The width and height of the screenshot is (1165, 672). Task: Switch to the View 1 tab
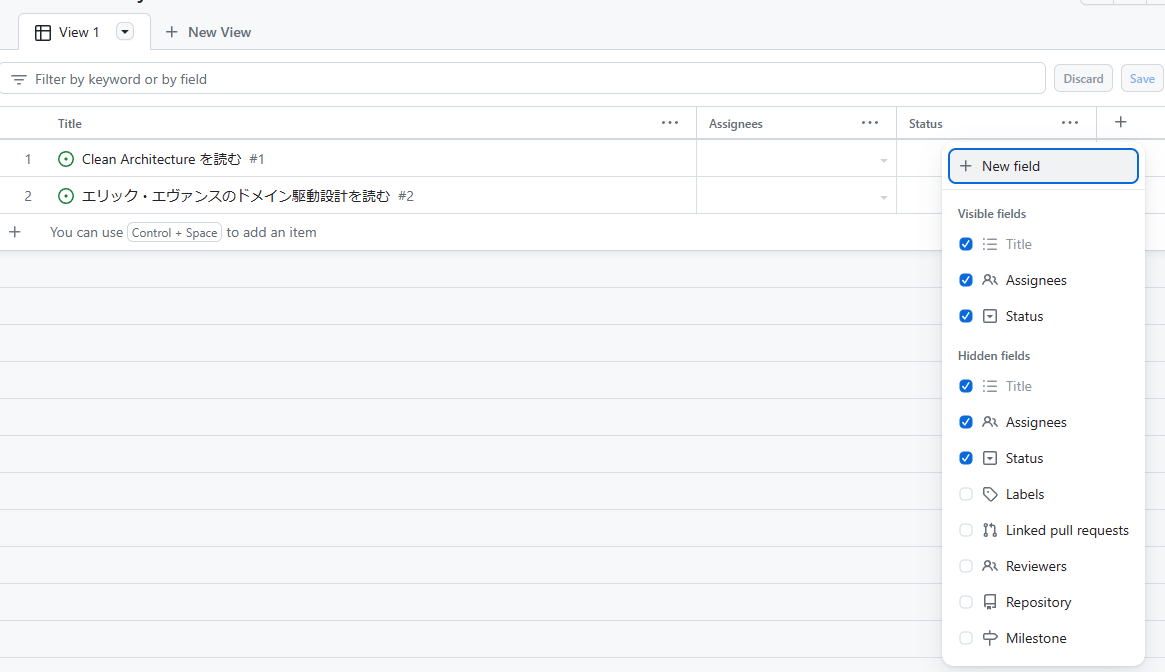click(x=68, y=32)
